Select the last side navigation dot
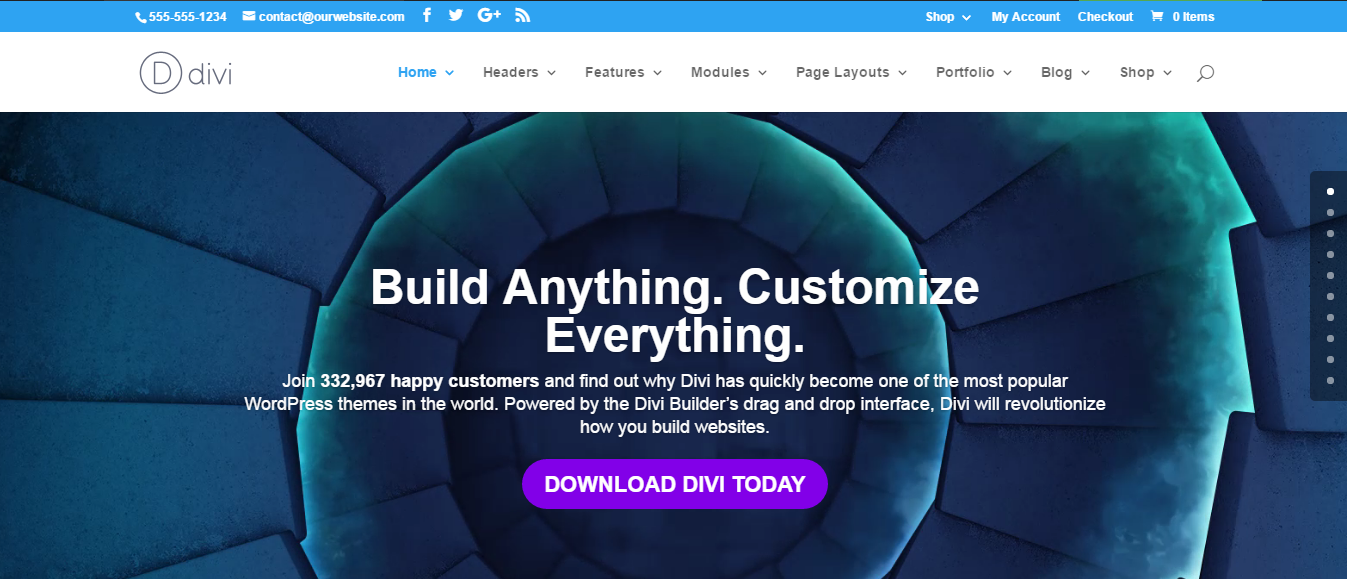This screenshot has height=579, width=1347. pyautogui.click(x=1330, y=380)
